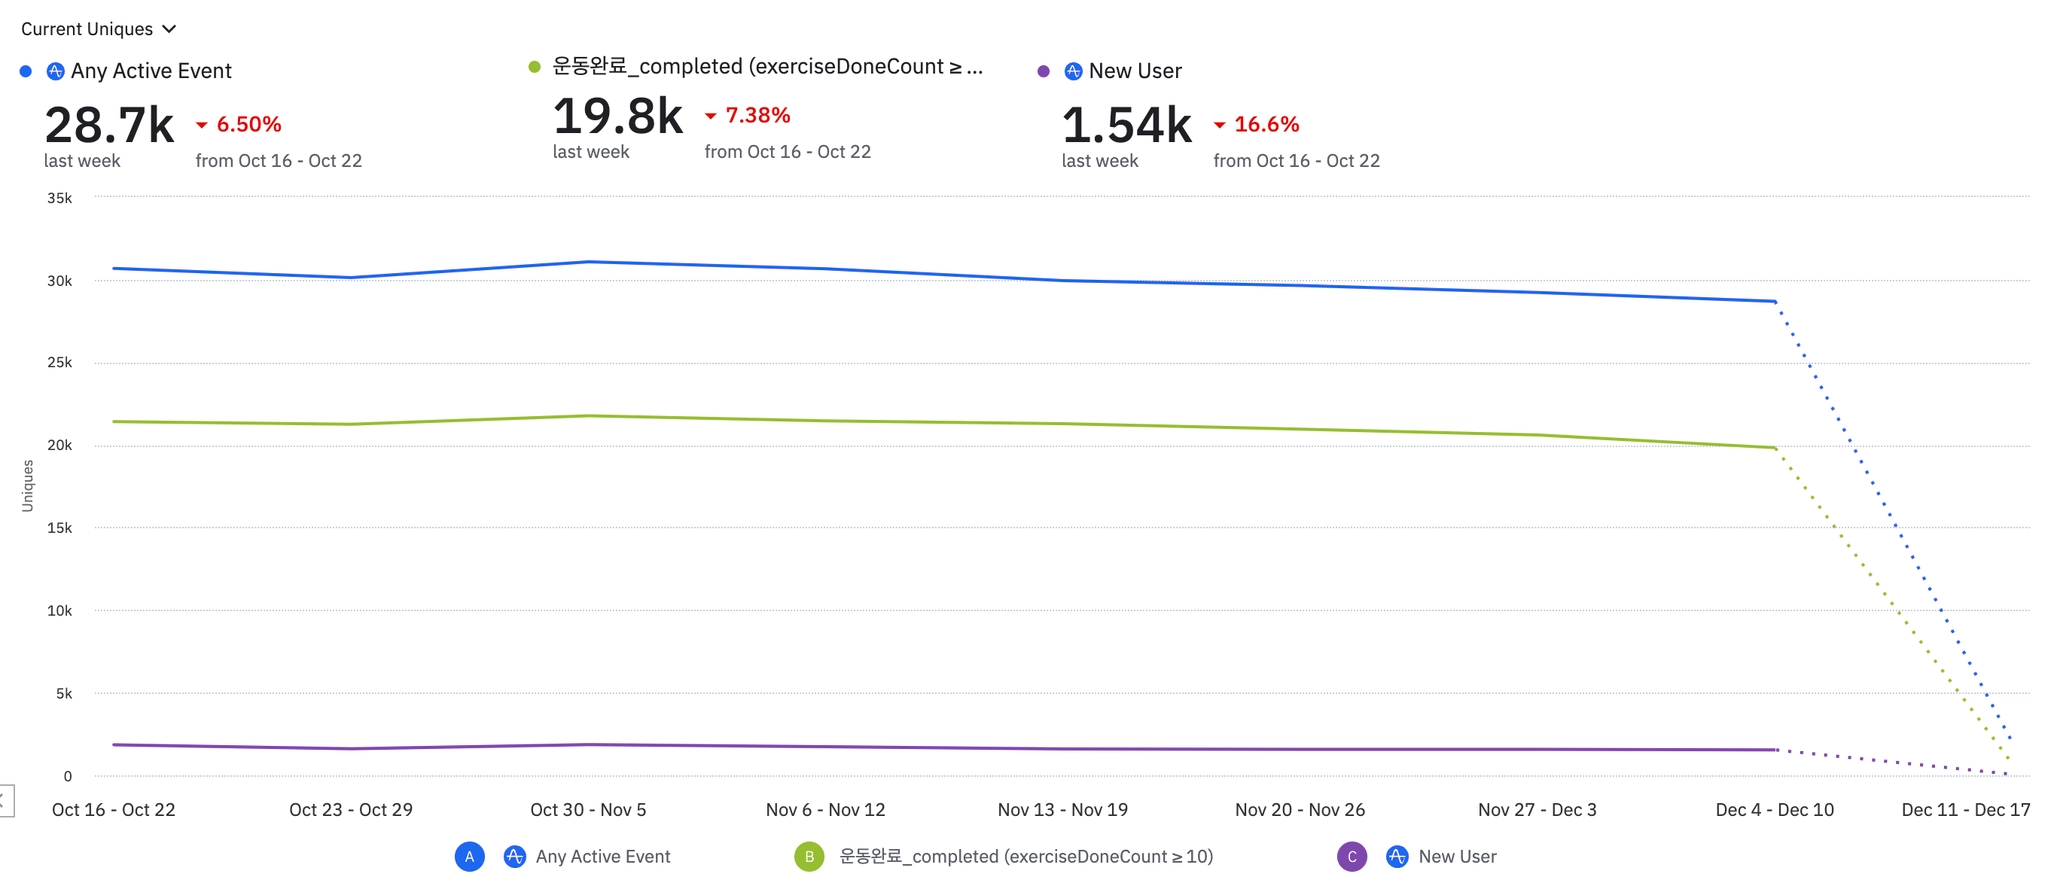Screen dimensions: 2048x879
Task: Toggle New User text in bottom legend
Action: [x=1457, y=857]
